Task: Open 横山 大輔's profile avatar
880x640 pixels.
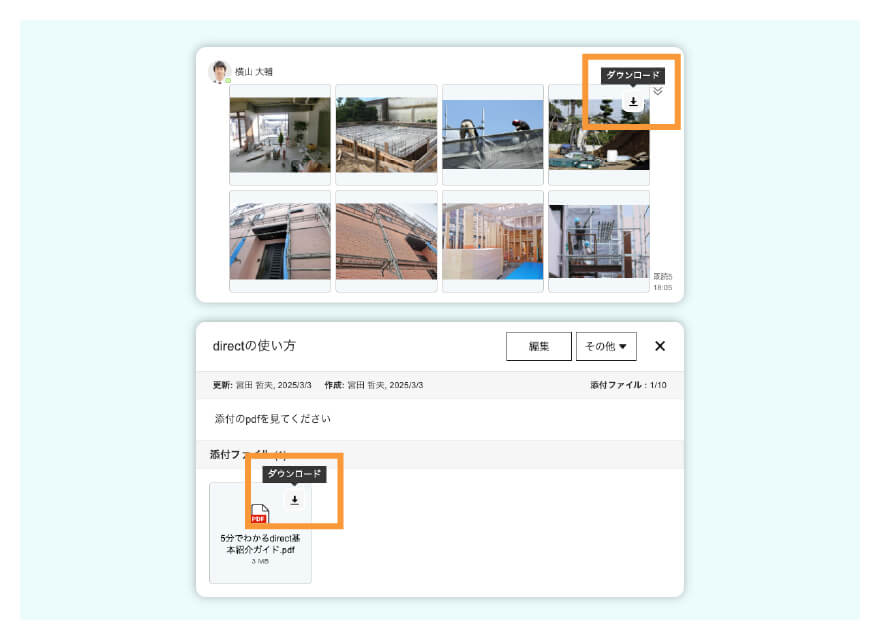Action: coord(219,70)
